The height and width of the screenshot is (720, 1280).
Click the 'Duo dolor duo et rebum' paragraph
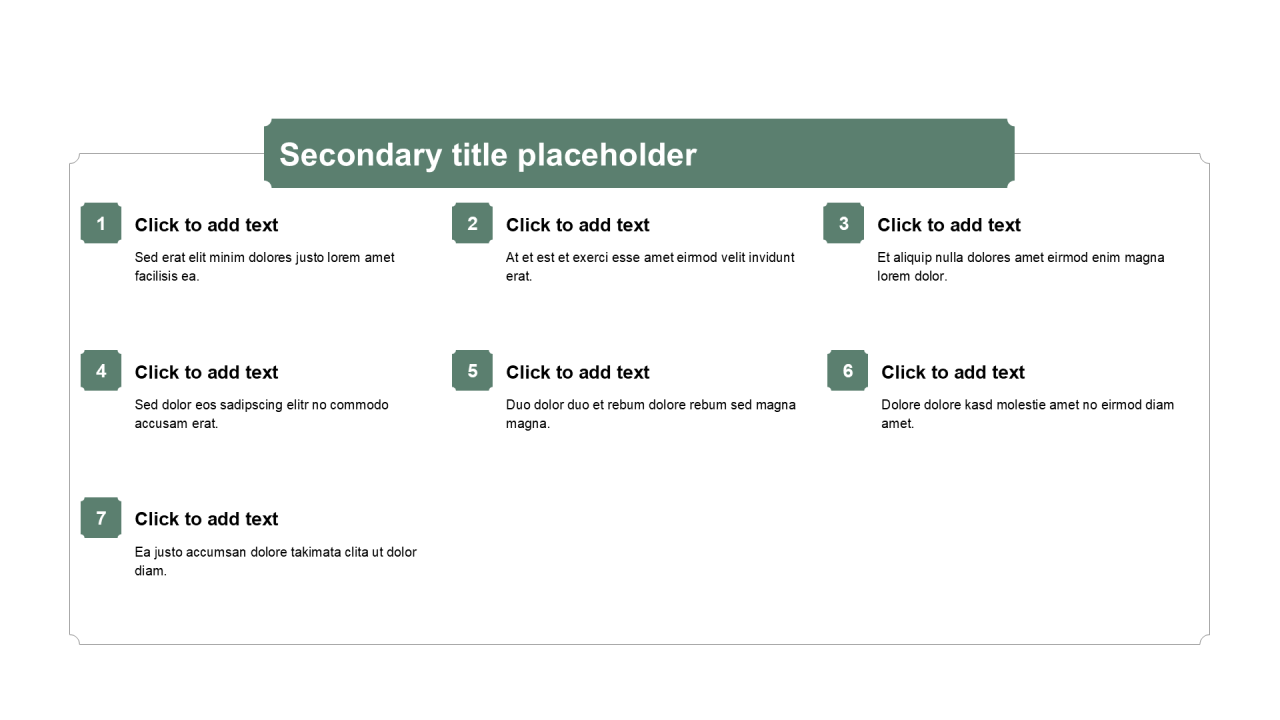tap(650, 414)
